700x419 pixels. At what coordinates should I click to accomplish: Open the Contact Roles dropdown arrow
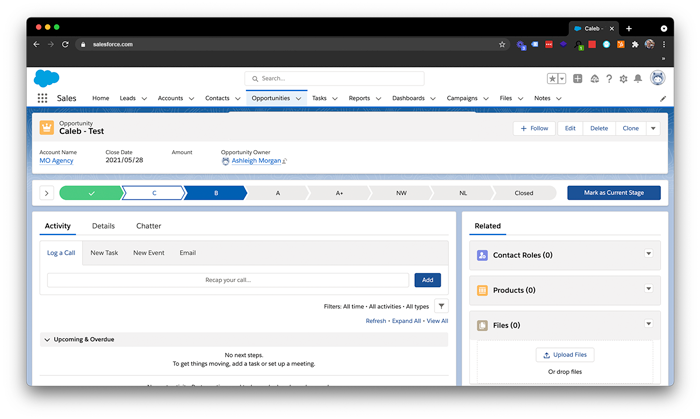[649, 253]
